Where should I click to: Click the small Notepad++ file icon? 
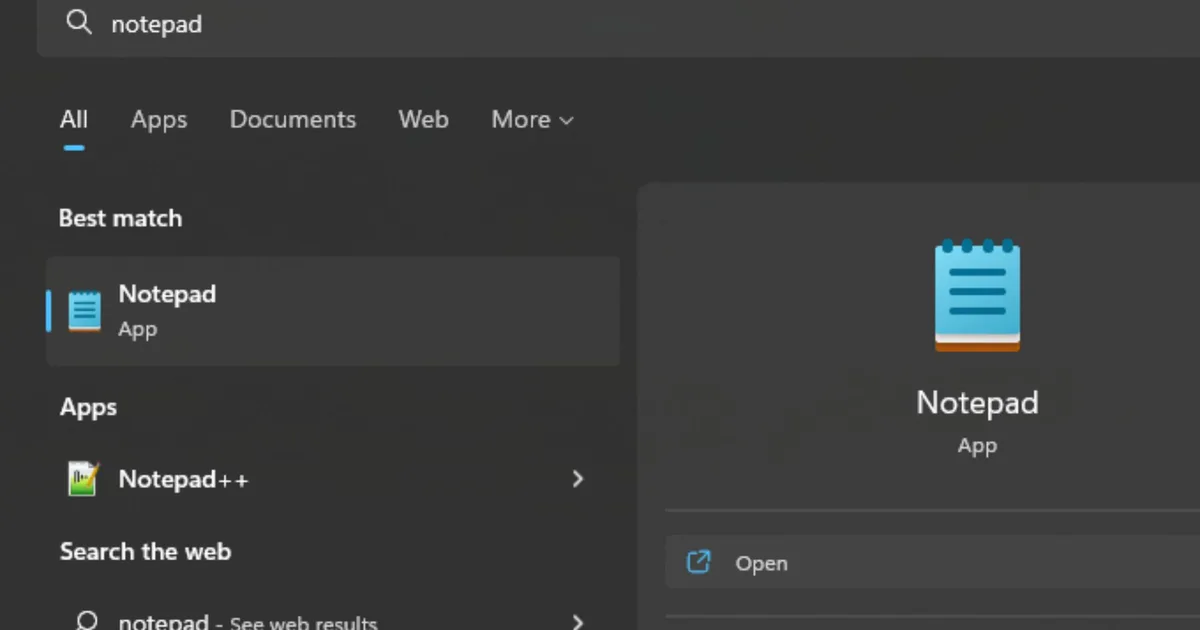(81, 478)
